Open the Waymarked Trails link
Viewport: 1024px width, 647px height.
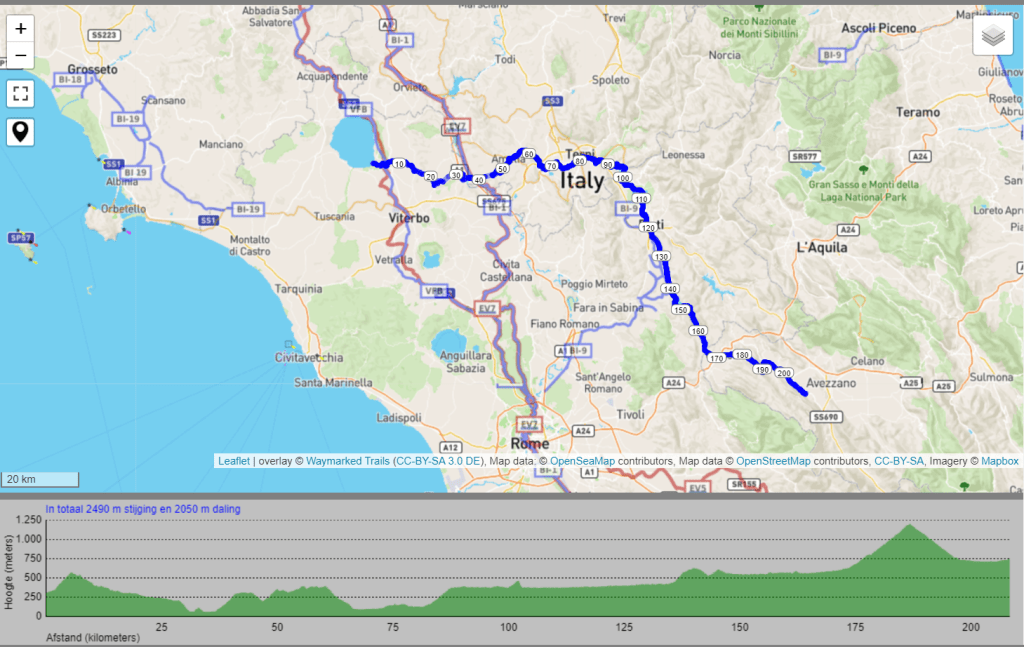click(x=347, y=460)
